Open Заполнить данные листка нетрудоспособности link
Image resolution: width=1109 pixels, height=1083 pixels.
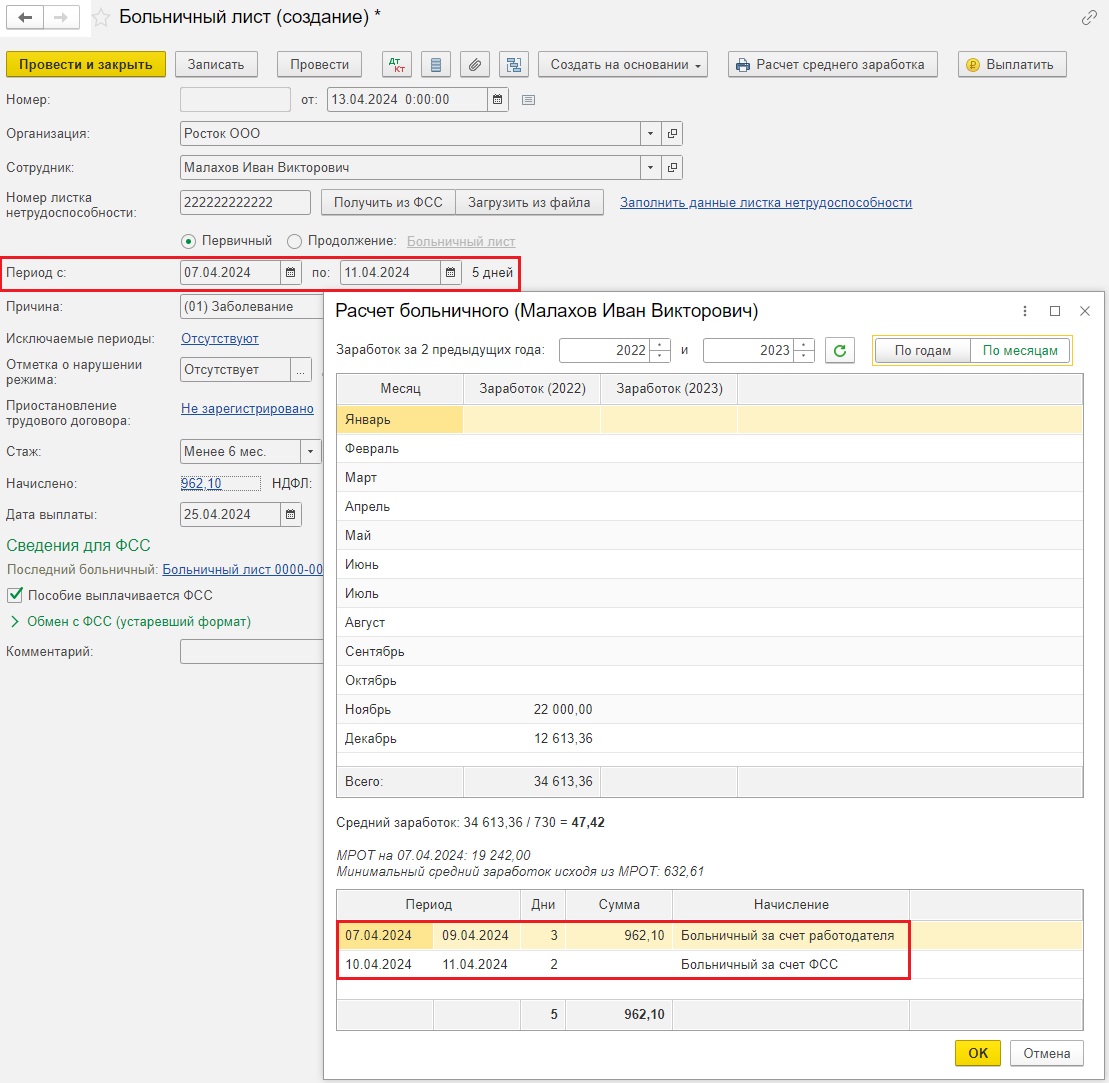point(766,202)
